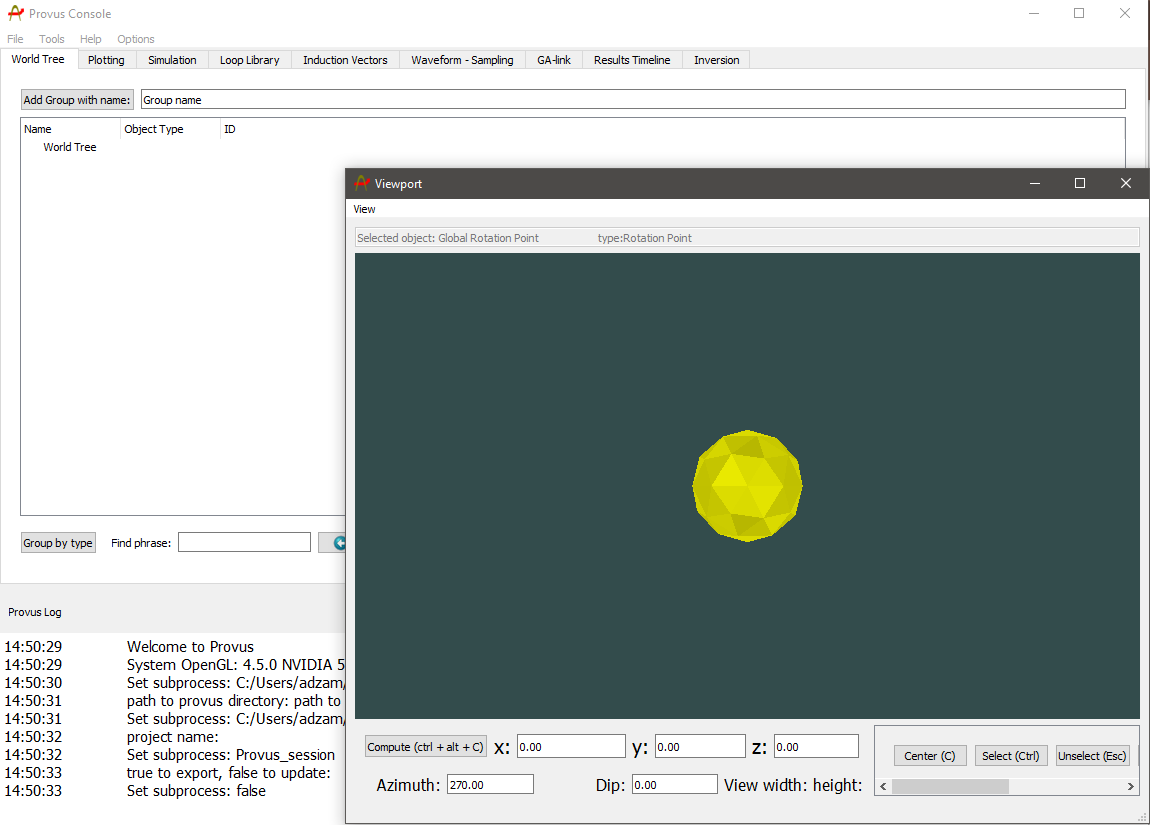Click the yellow rotation point sphere
Screen dimensions: 1150x825
coord(747,486)
